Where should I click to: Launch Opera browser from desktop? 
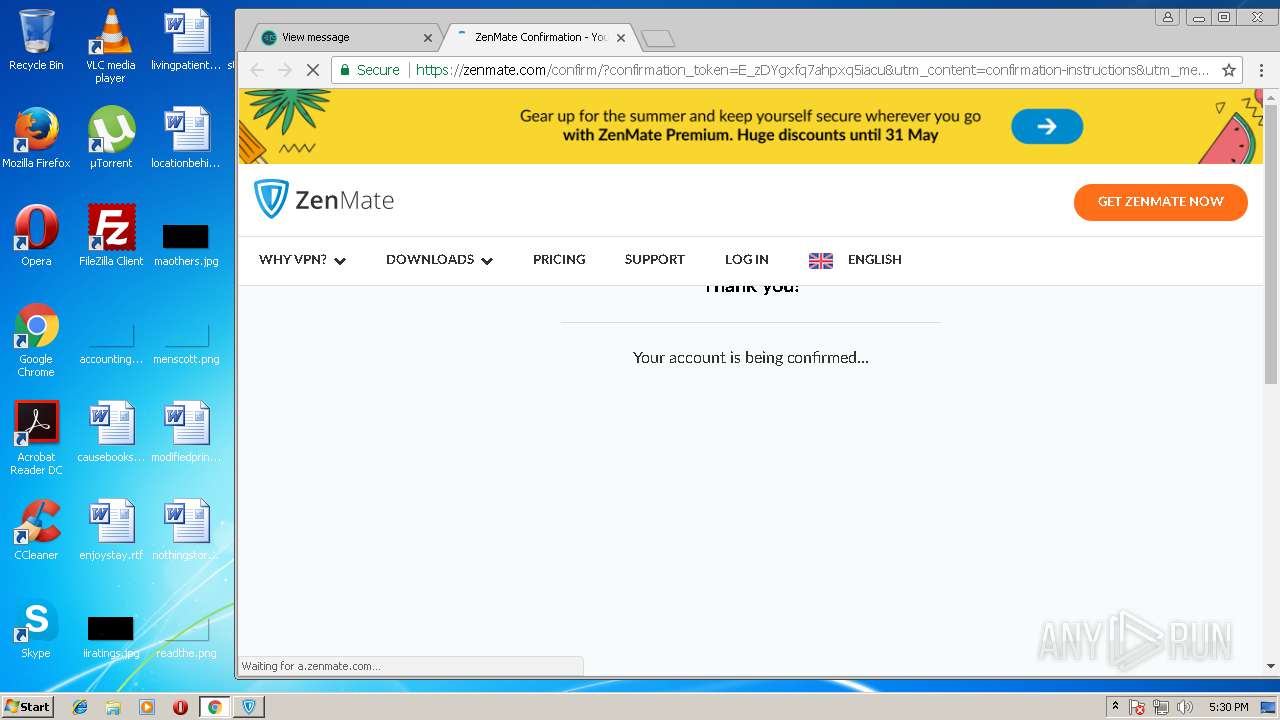coord(36,236)
